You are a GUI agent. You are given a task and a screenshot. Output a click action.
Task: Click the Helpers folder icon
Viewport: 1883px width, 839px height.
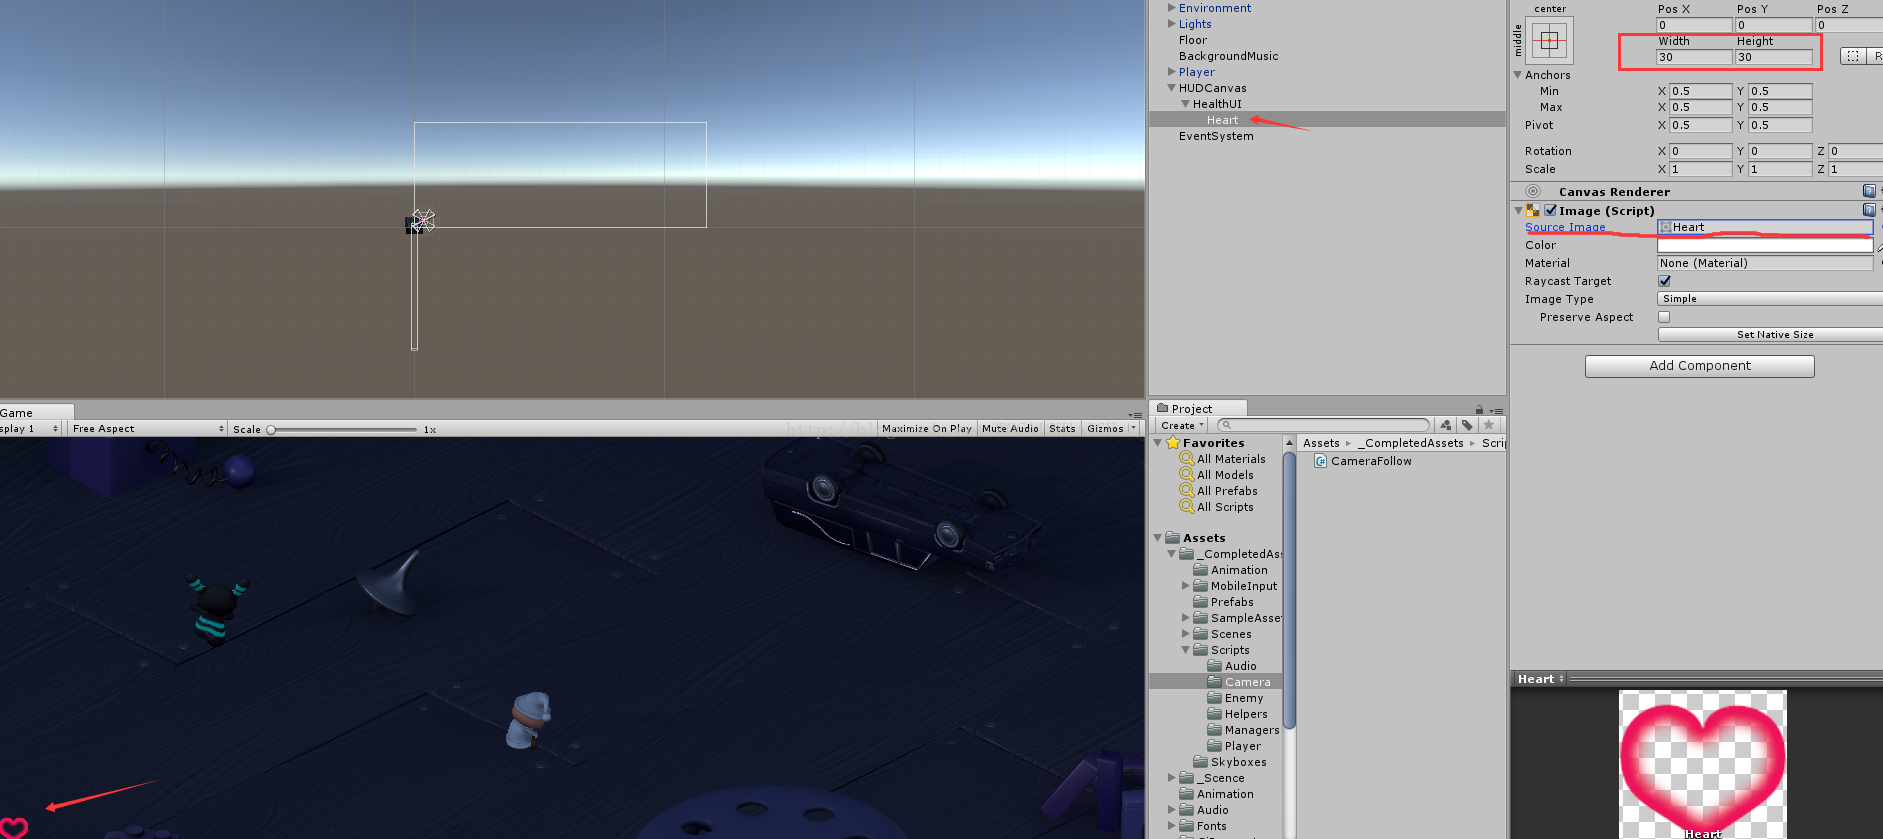pyautogui.click(x=1215, y=714)
